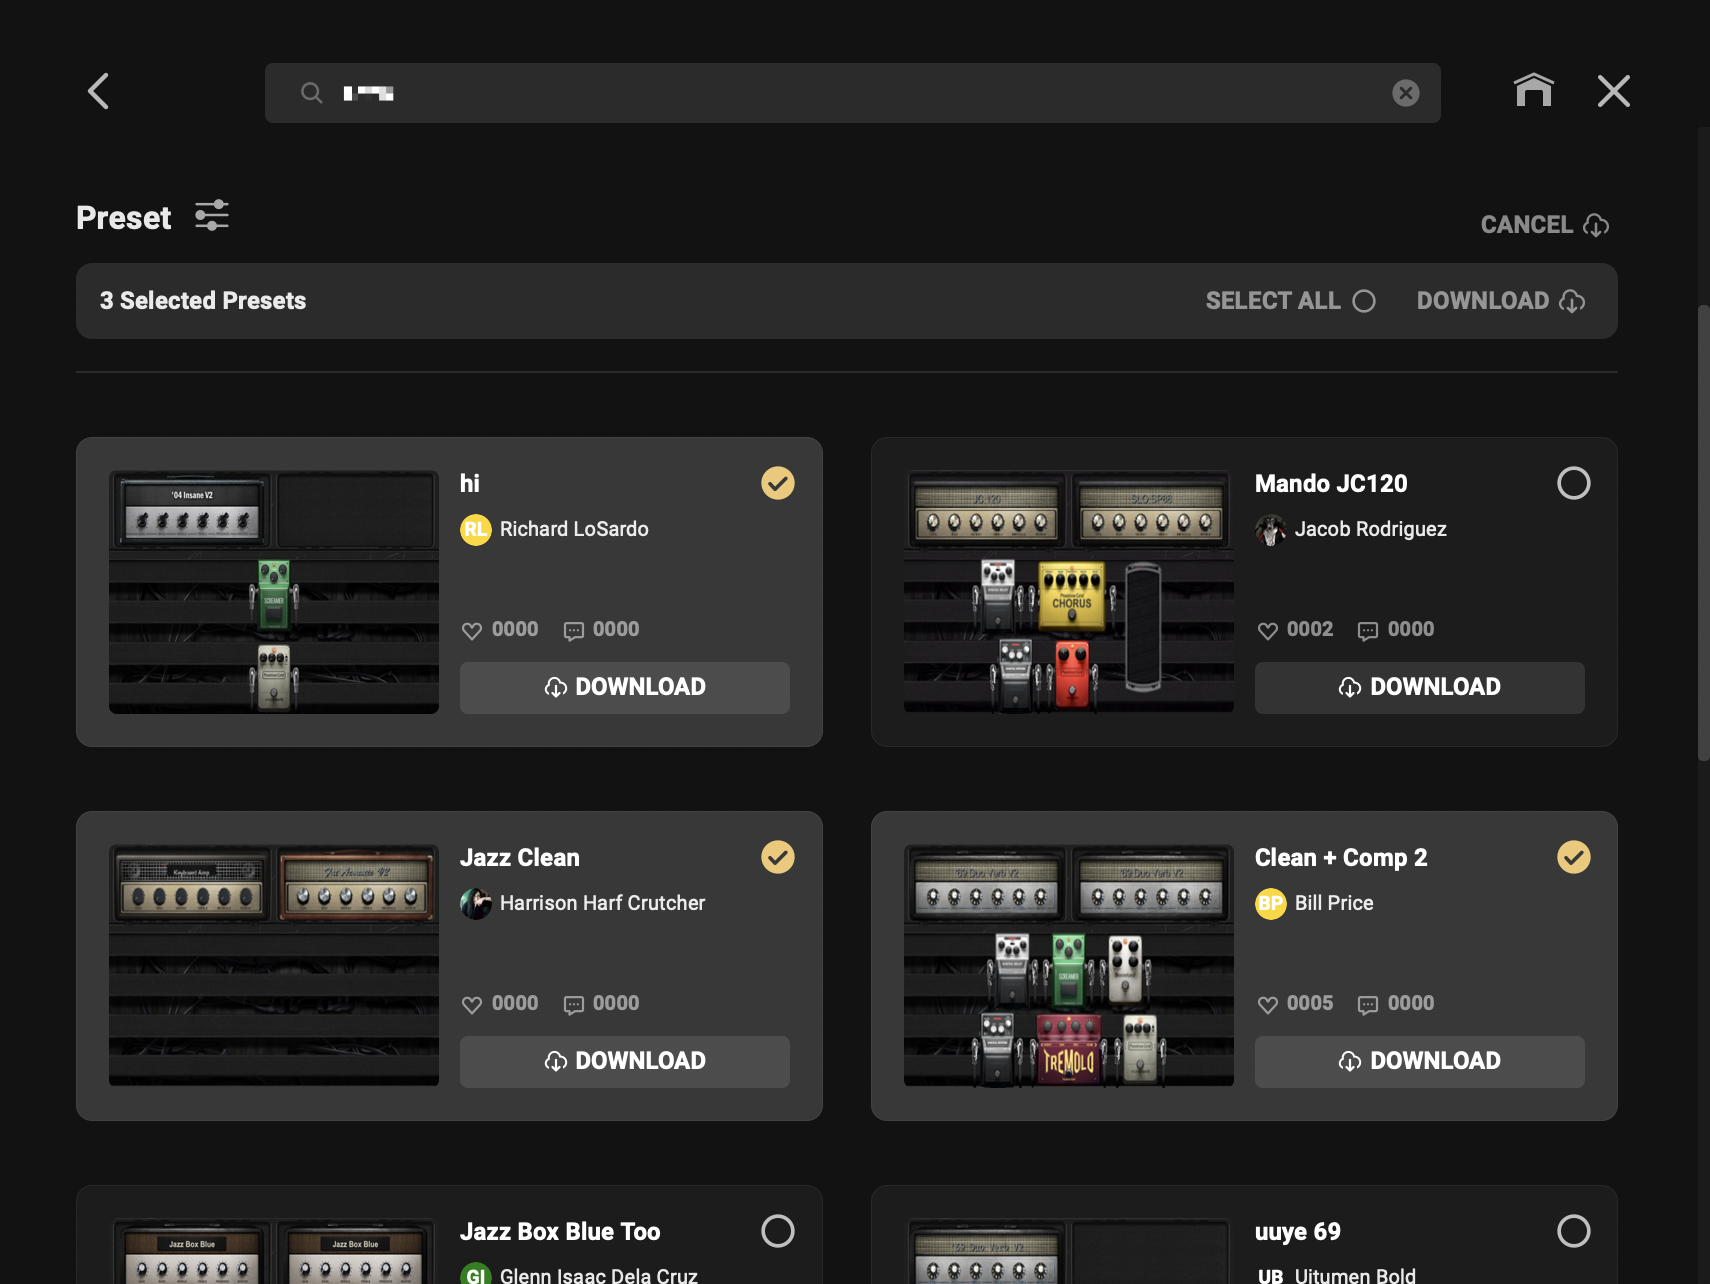Image resolution: width=1710 pixels, height=1284 pixels.
Task: Open Jacob Rodriguez's profile avatar
Action: (1271, 530)
